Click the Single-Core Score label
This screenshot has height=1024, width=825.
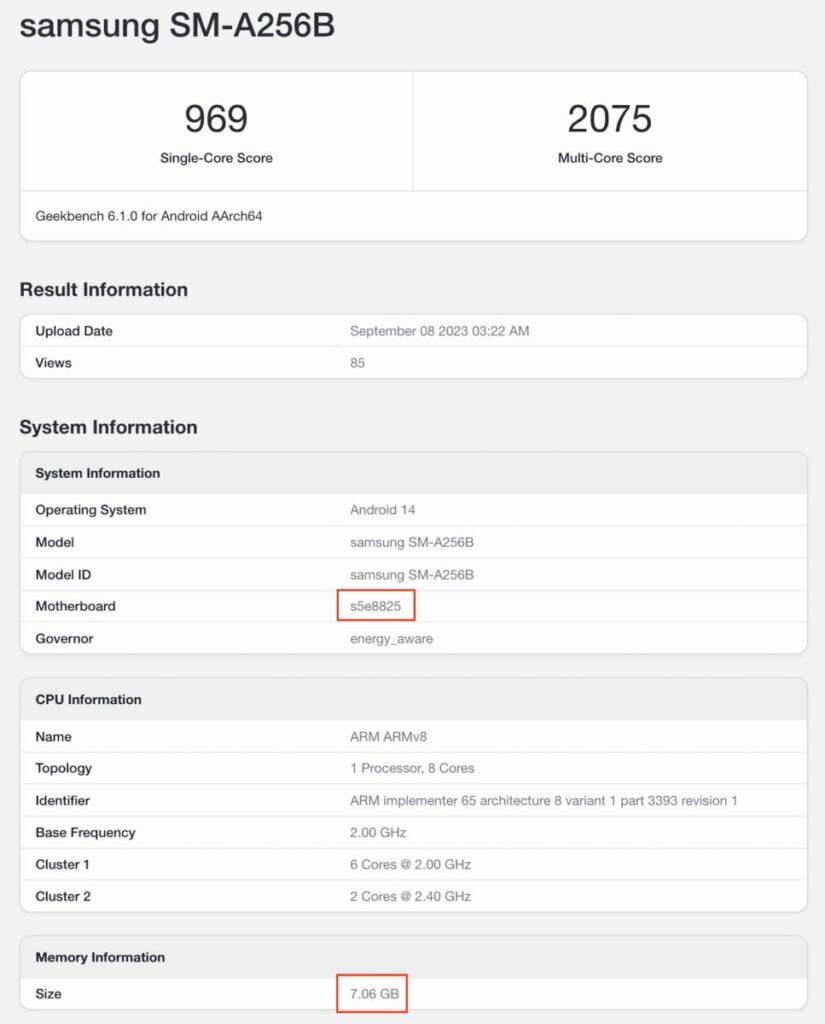click(x=216, y=158)
